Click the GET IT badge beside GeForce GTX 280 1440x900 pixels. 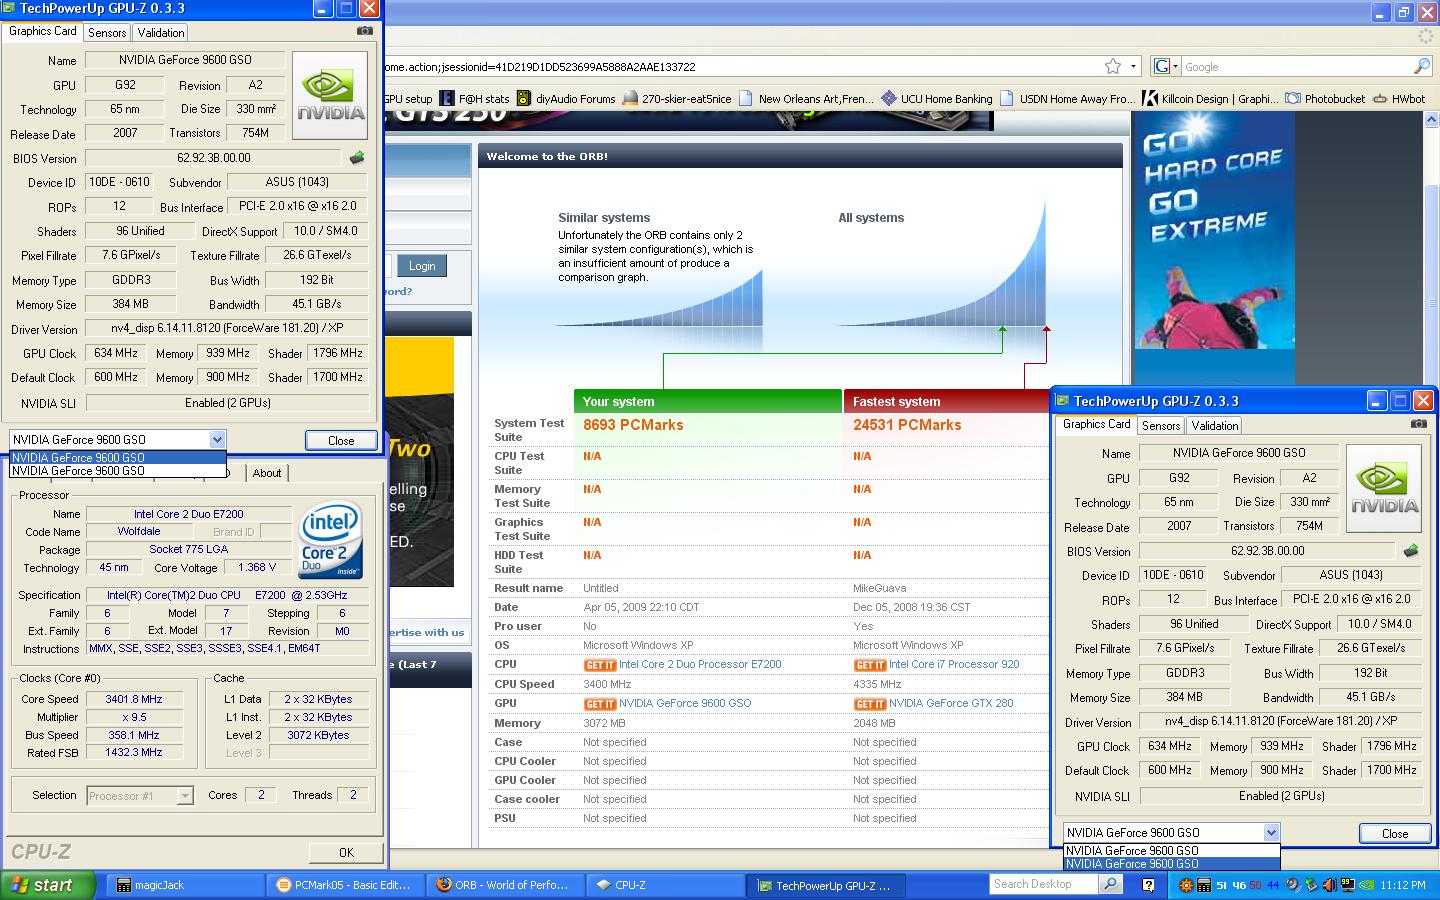coord(869,704)
